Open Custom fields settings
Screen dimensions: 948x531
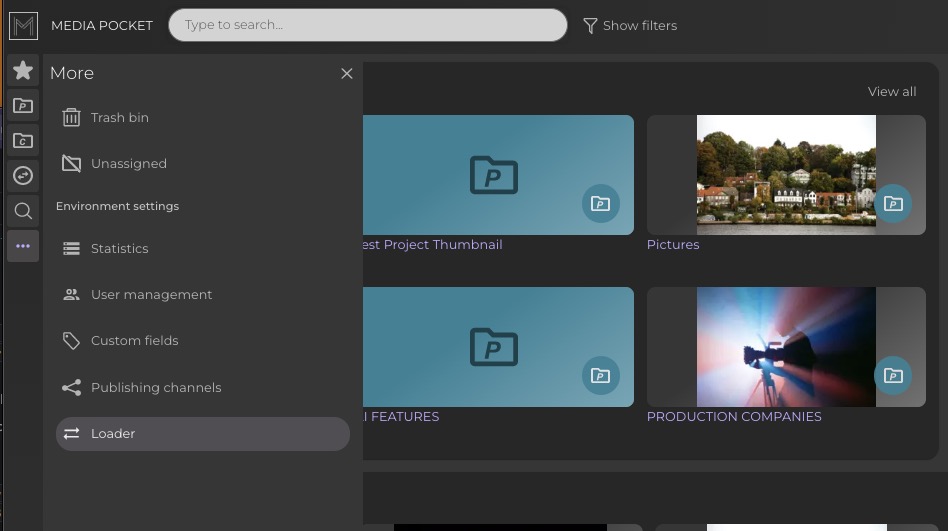134,341
